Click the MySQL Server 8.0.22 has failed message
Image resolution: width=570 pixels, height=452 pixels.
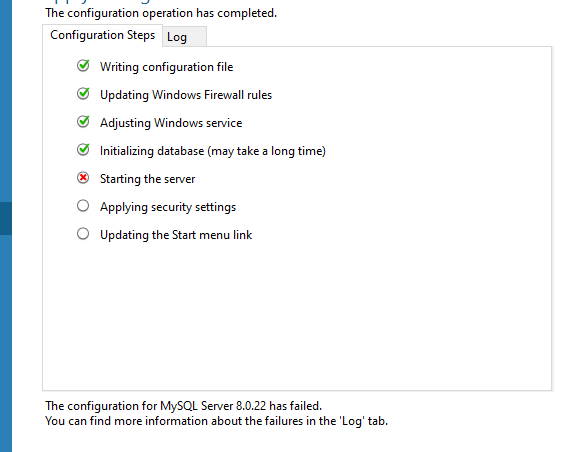coord(184,406)
